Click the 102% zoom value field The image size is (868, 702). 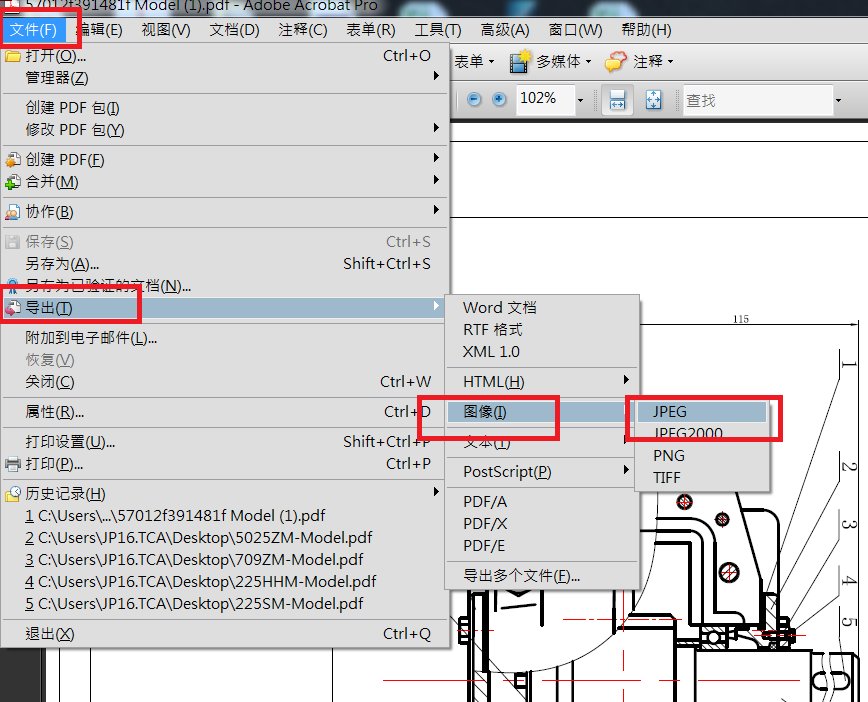click(x=545, y=99)
